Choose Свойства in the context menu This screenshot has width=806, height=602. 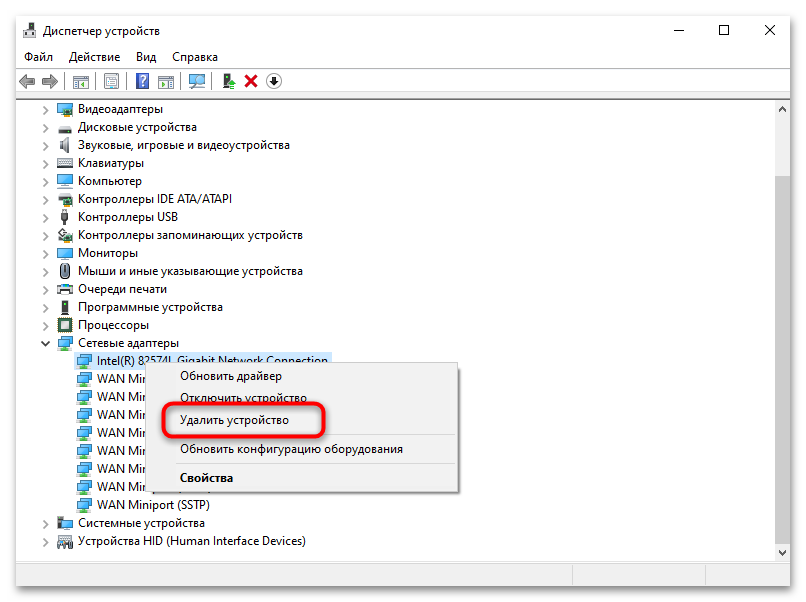[x=204, y=477]
